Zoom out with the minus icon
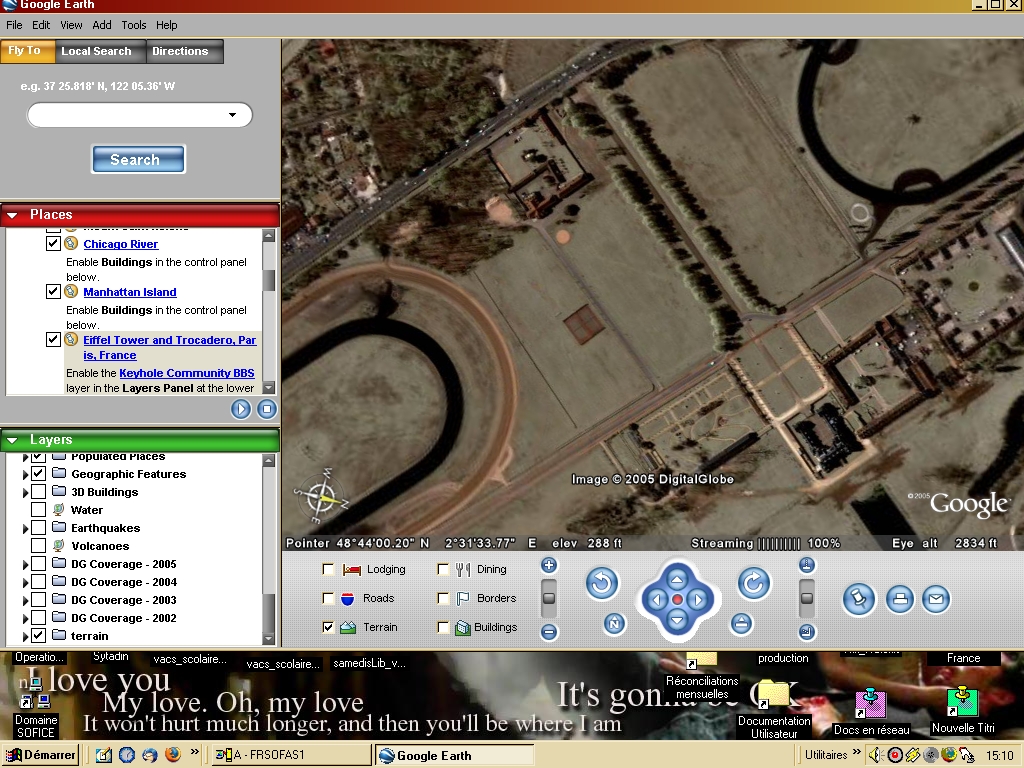1024x768 pixels. coord(549,632)
